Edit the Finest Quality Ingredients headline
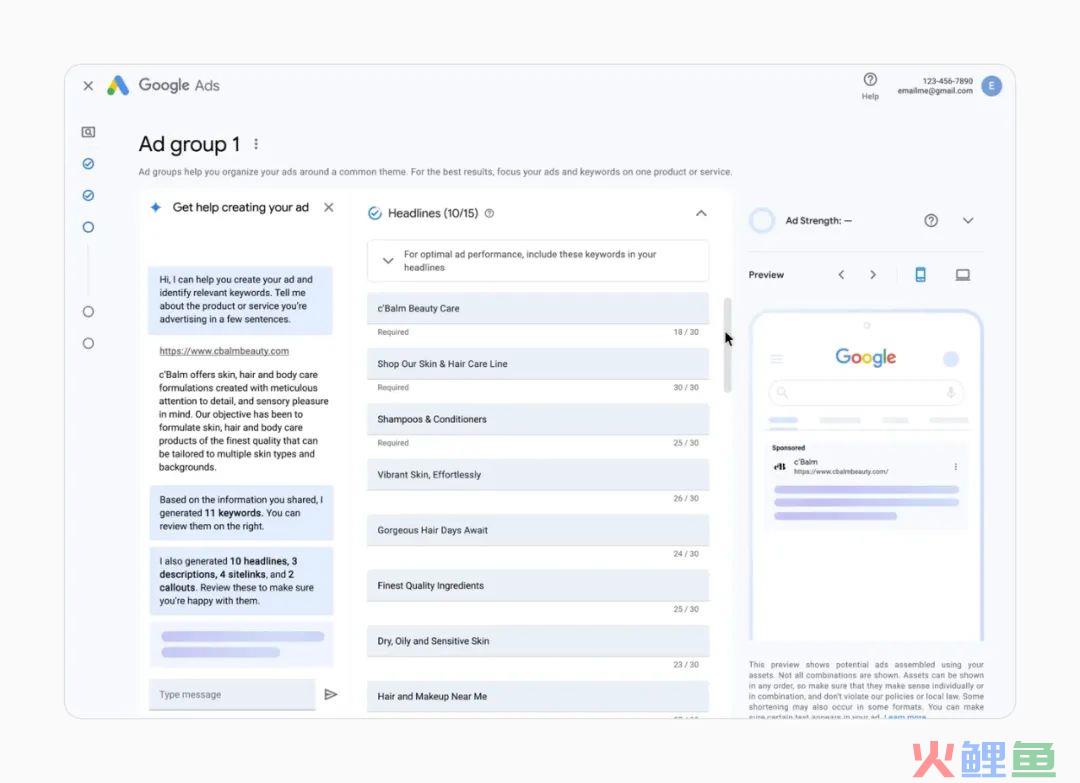The height and width of the screenshot is (783, 1080). click(x=538, y=585)
